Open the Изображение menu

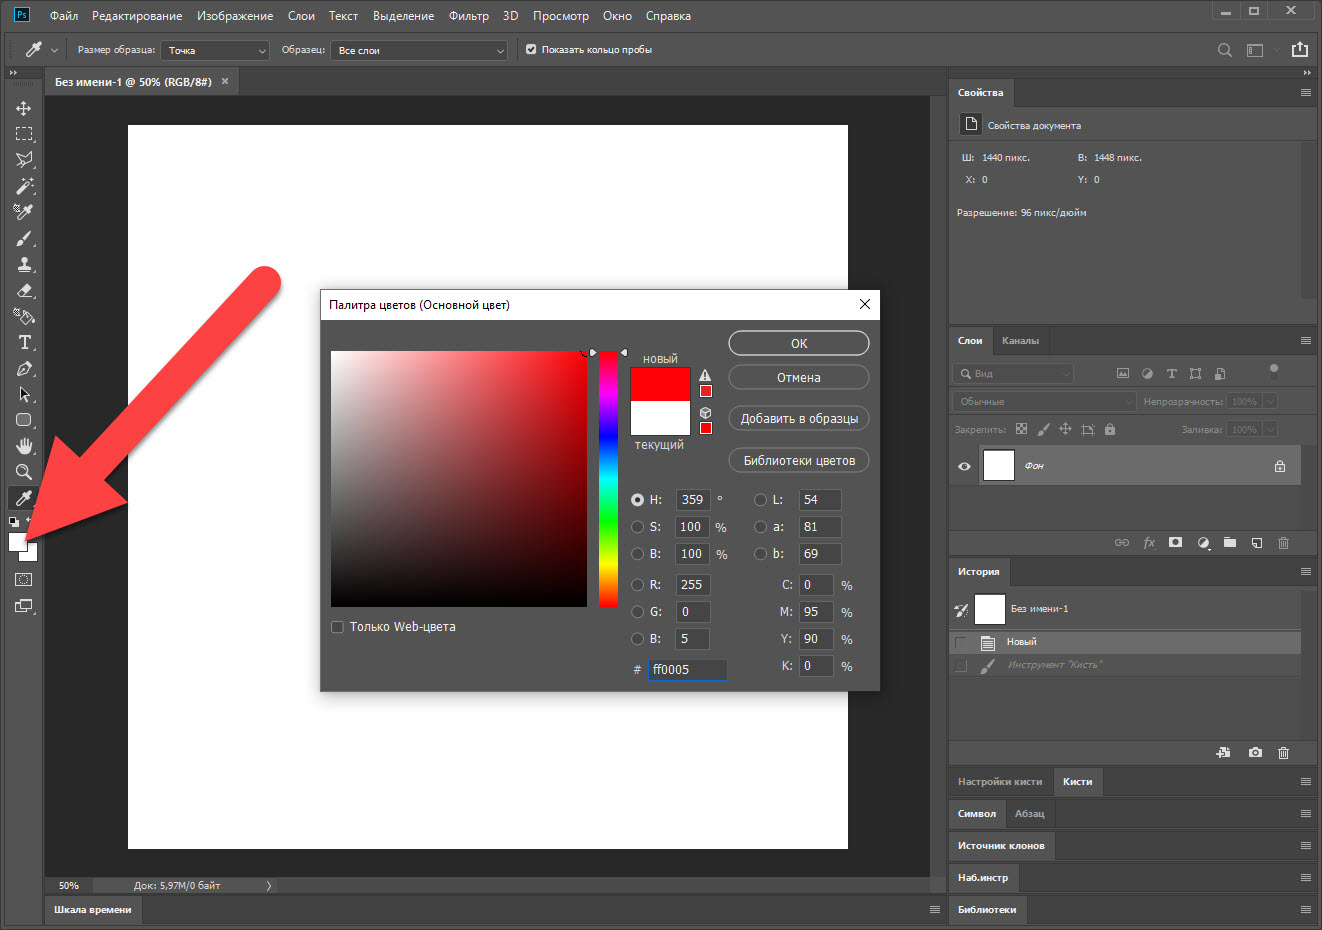235,16
